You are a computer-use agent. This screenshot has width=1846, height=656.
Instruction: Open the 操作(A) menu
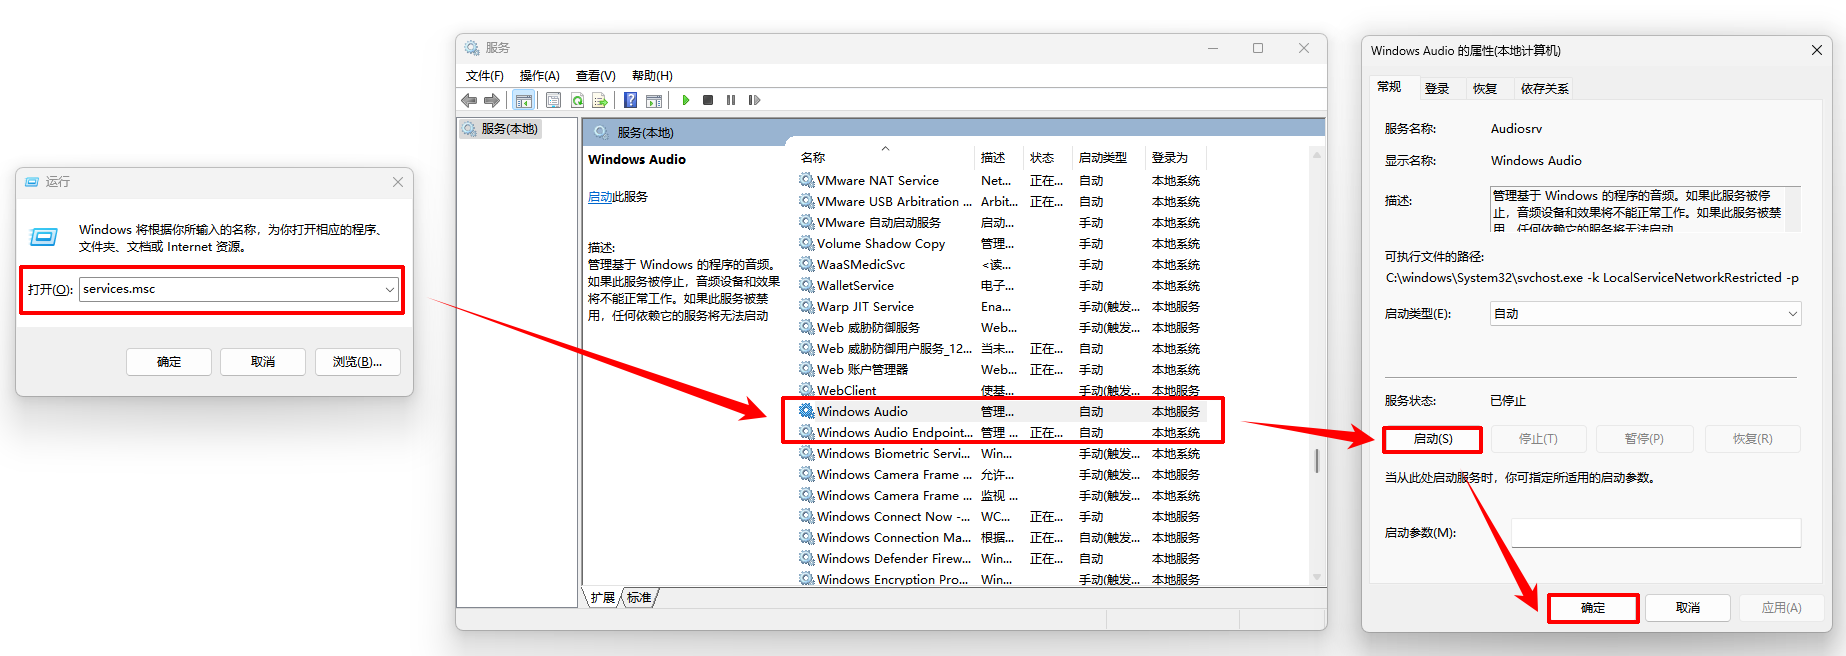coord(539,76)
